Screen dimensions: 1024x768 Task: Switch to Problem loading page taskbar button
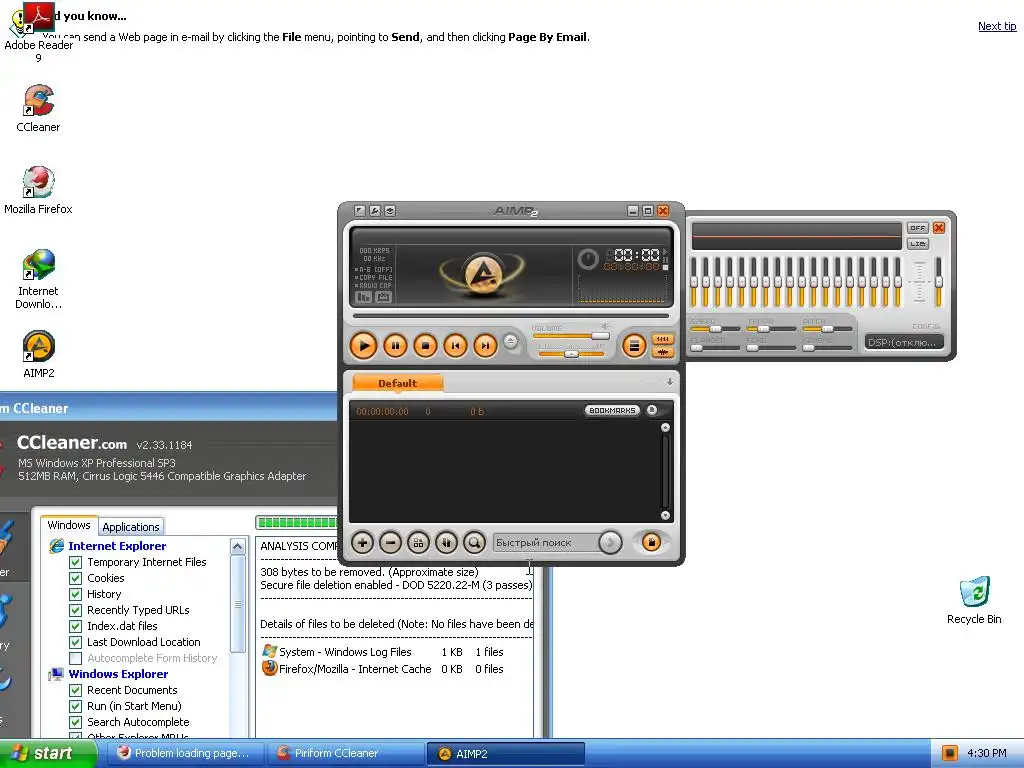tap(185, 753)
